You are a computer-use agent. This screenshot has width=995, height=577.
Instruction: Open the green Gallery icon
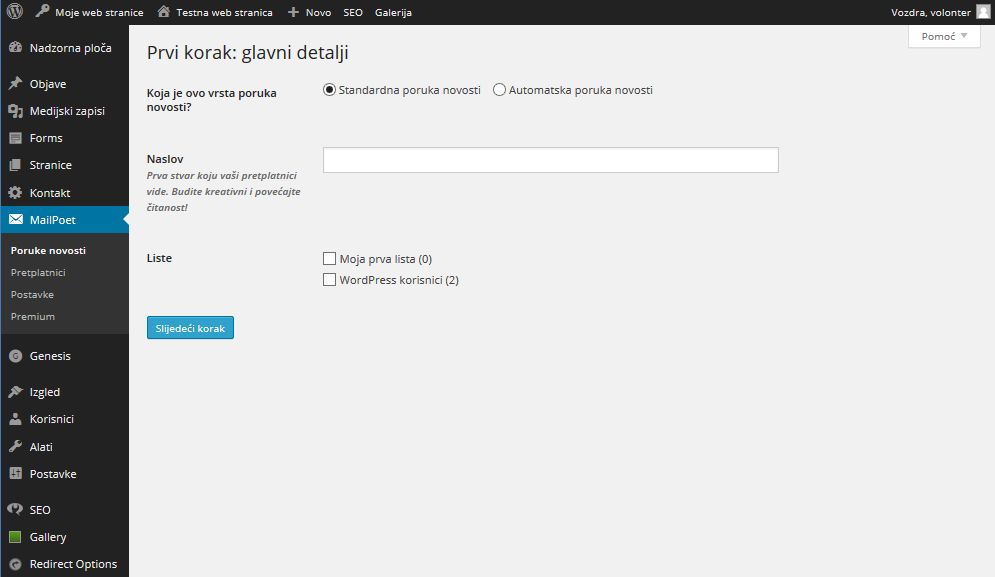(x=15, y=537)
